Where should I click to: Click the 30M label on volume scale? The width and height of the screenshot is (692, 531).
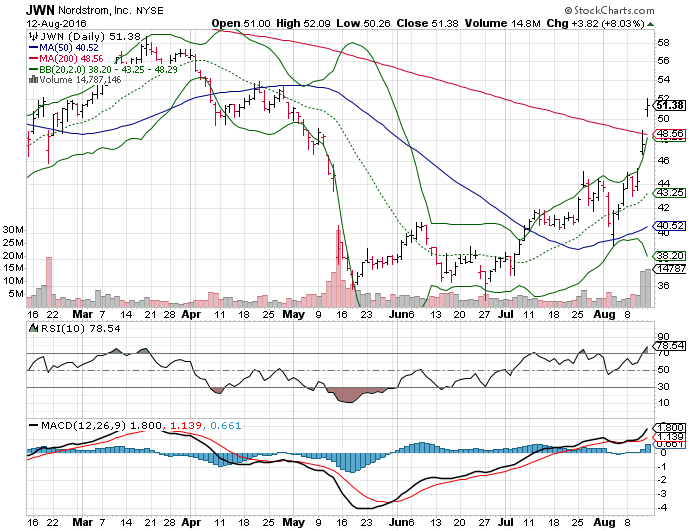pyautogui.click(x=13, y=230)
